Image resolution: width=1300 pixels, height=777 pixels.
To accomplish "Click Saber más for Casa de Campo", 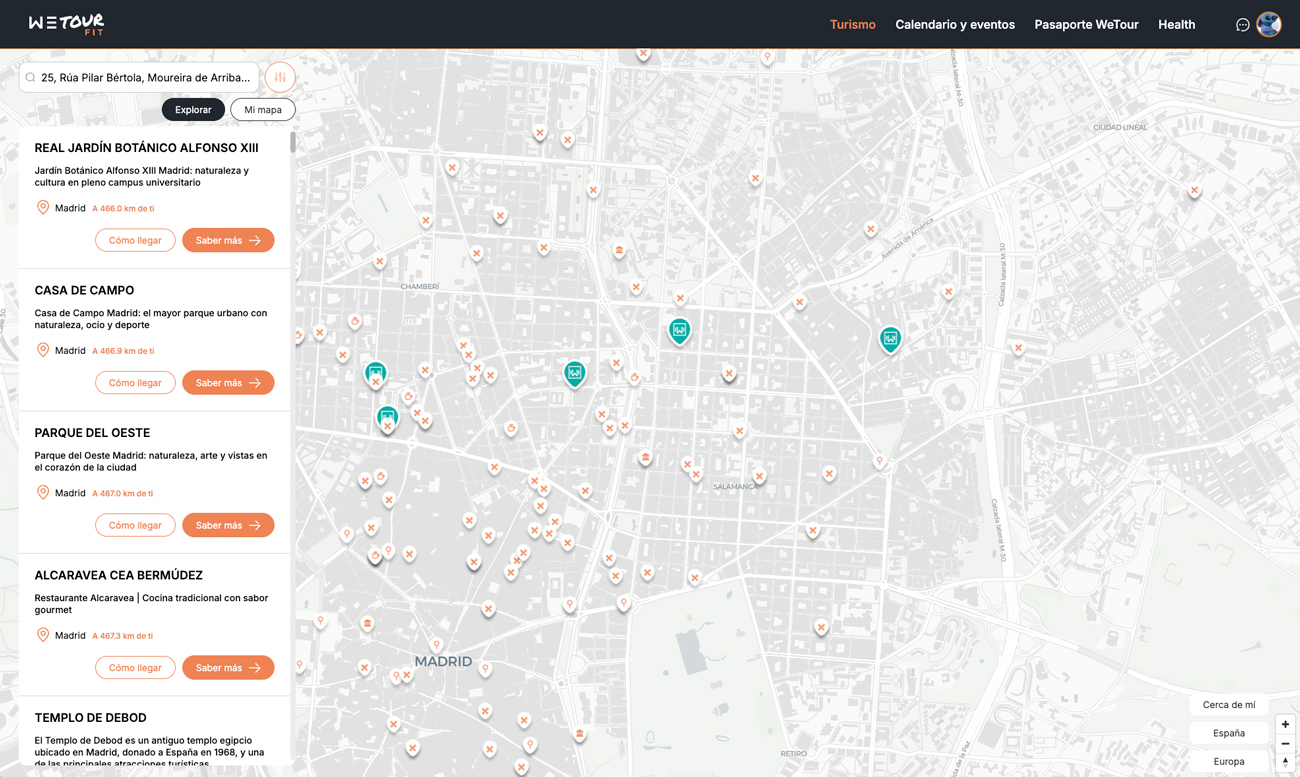I will pos(228,383).
